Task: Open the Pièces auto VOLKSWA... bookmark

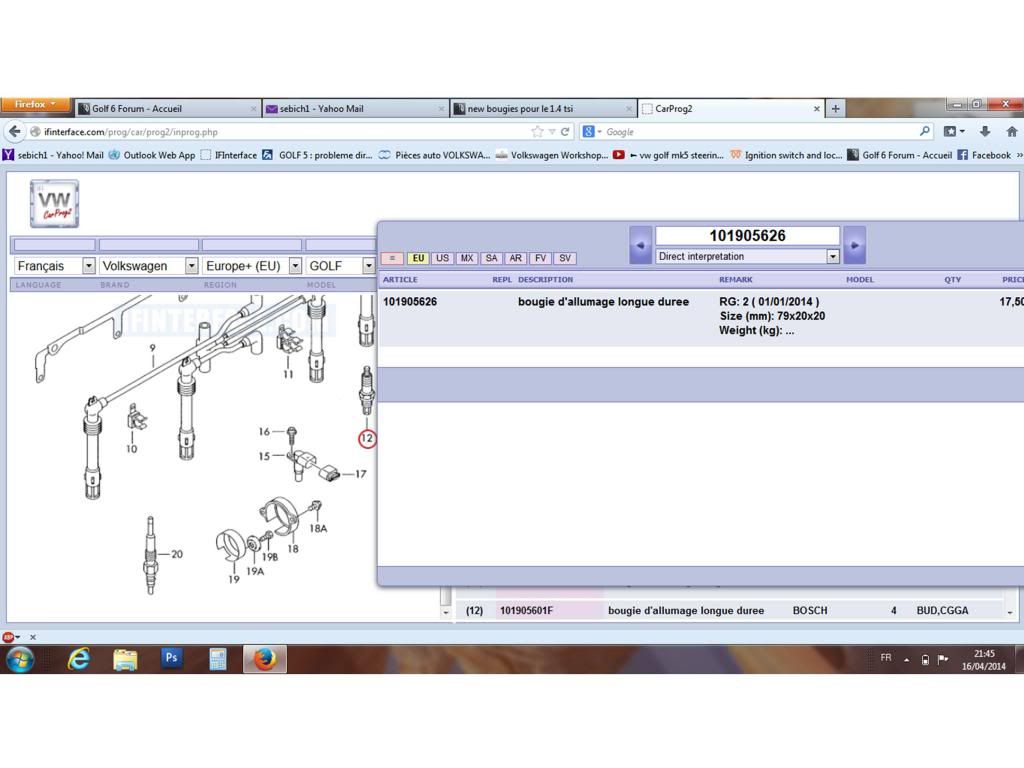Action: click(434, 155)
